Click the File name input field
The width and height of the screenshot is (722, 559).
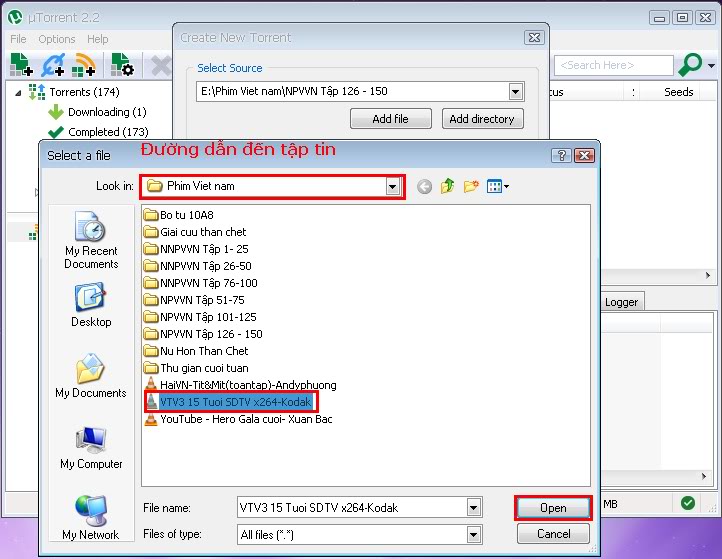(352, 508)
